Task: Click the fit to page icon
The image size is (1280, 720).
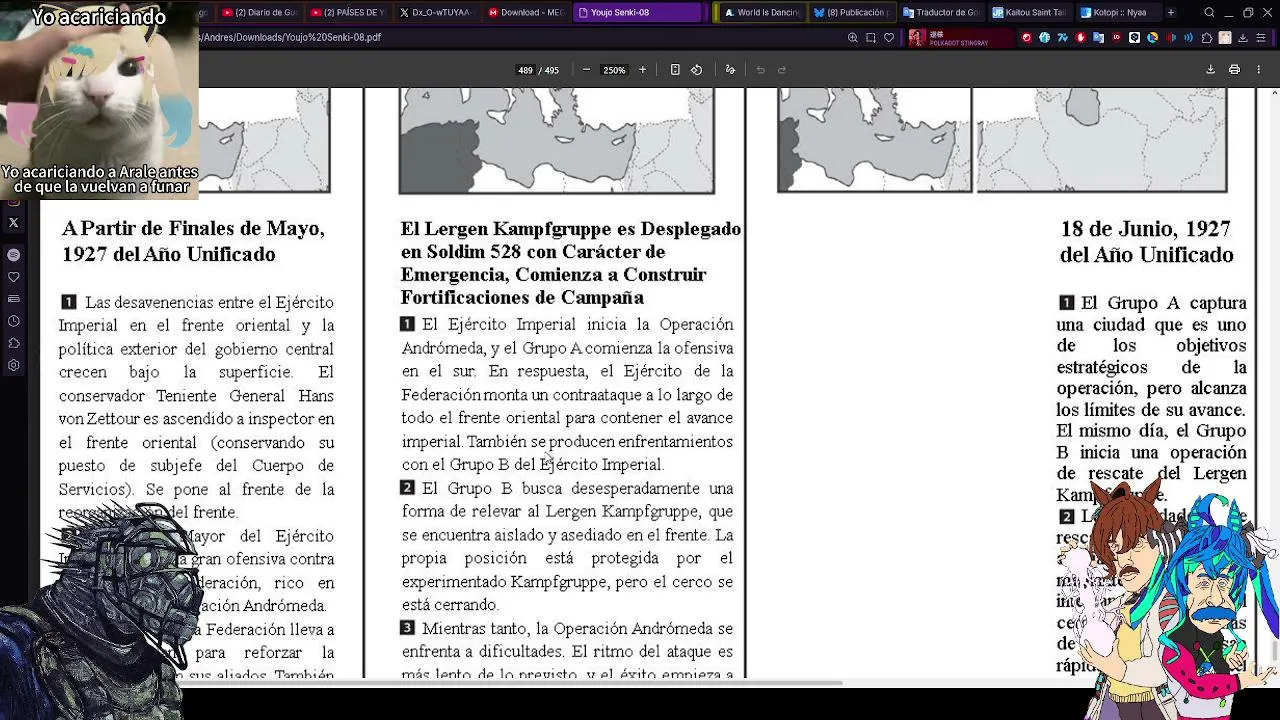Action: pyautogui.click(x=675, y=70)
